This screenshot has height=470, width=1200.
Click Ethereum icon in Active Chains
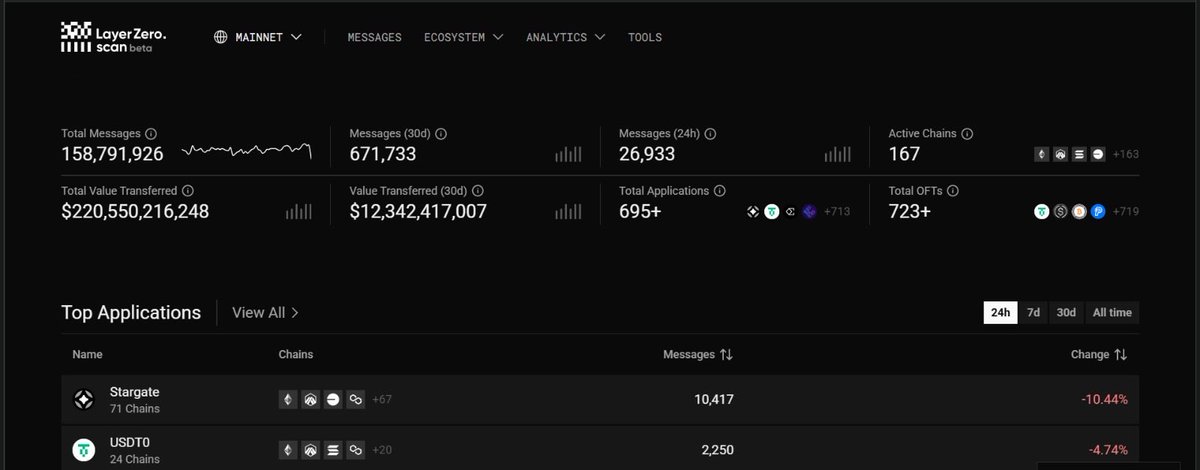(1041, 154)
